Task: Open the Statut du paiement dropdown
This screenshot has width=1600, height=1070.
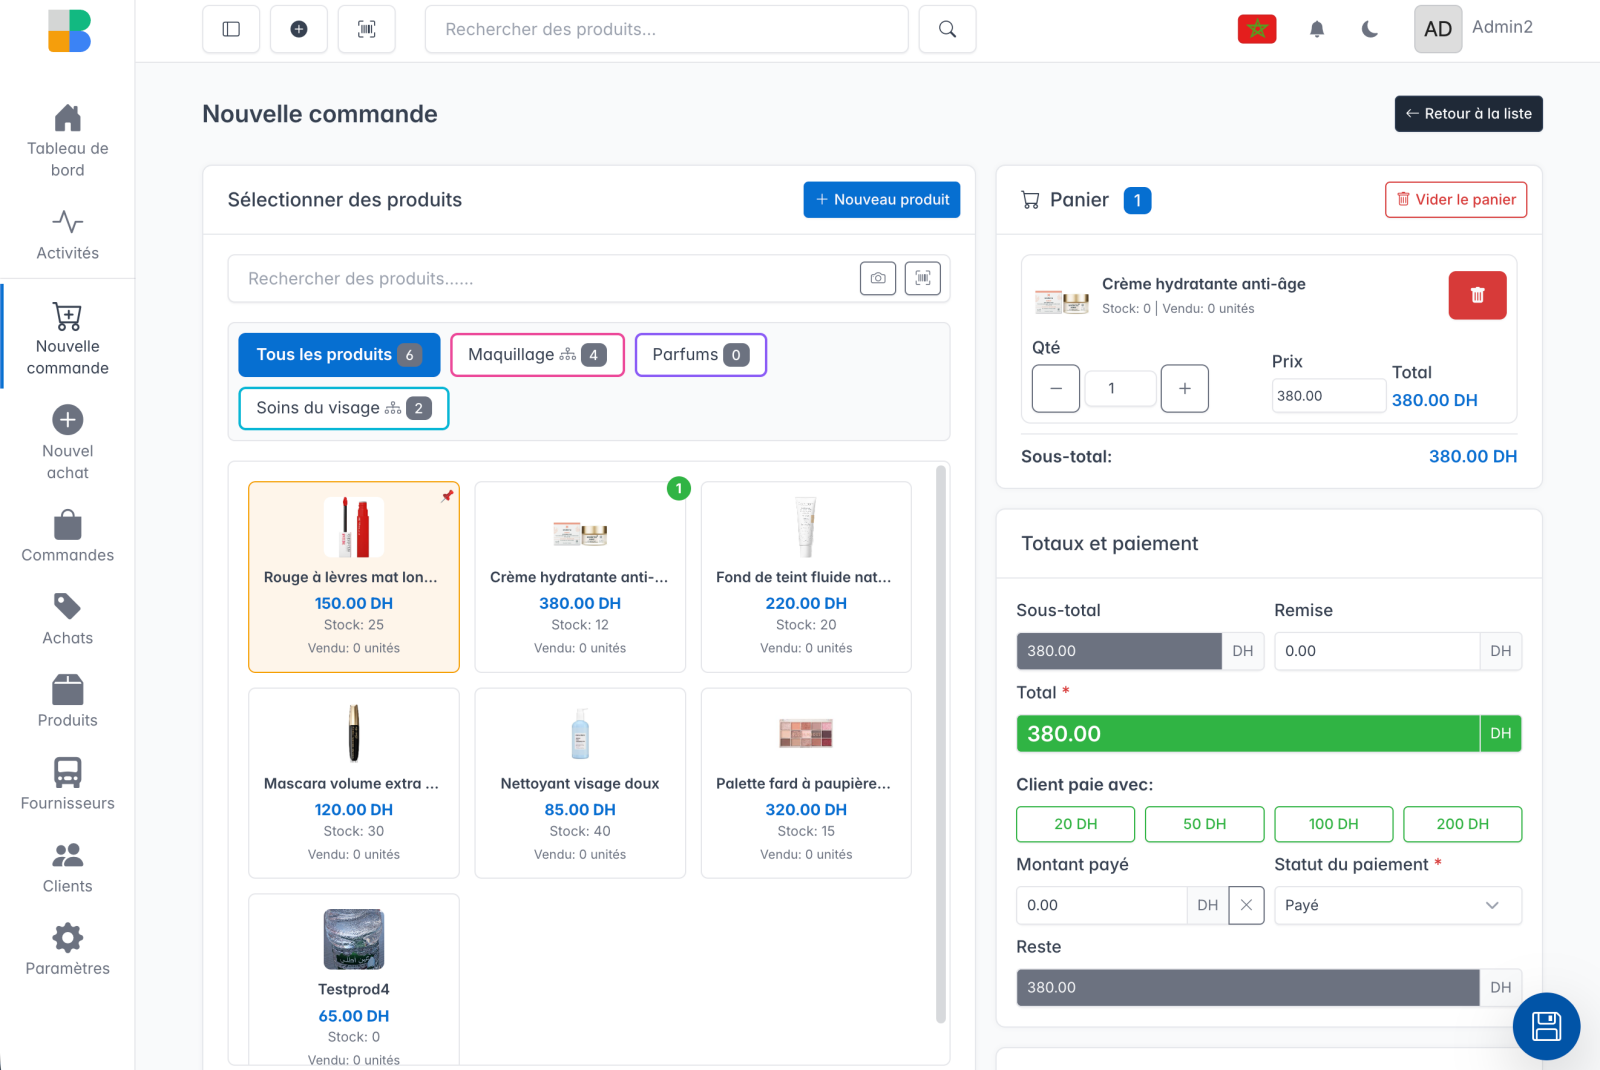Action: tap(1397, 905)
